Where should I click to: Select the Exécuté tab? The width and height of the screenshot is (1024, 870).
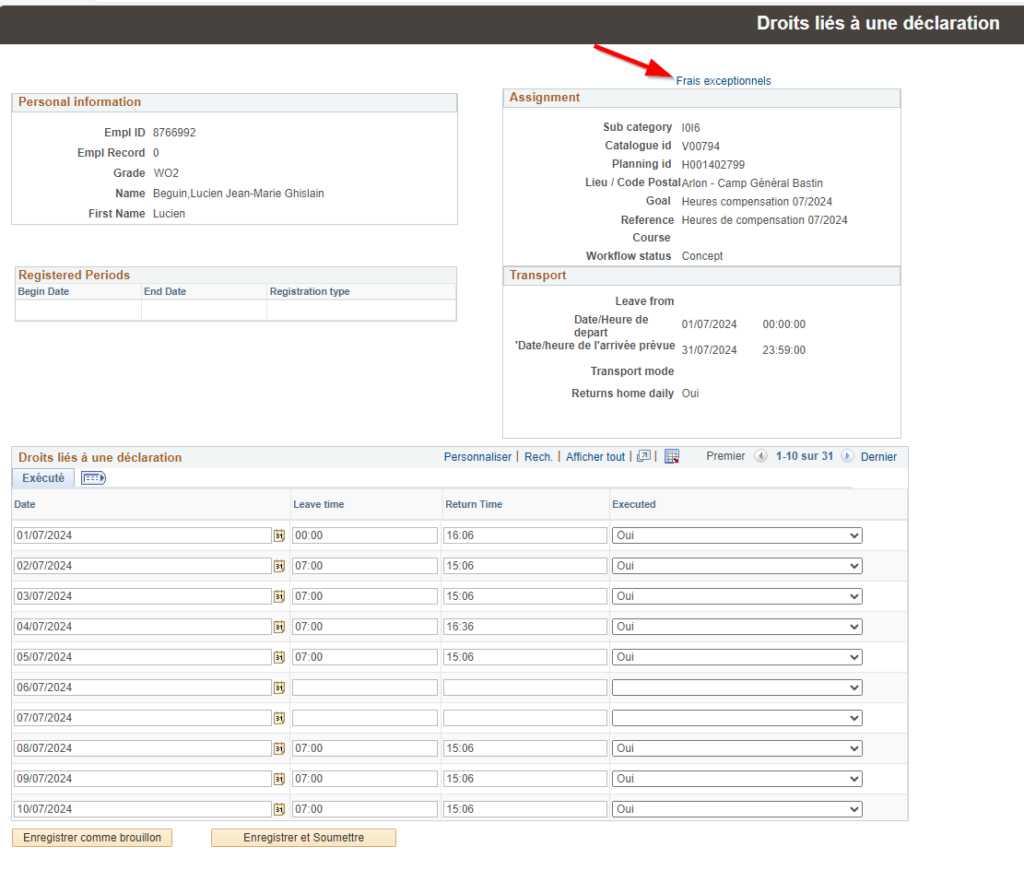click(x=43, y=478)
